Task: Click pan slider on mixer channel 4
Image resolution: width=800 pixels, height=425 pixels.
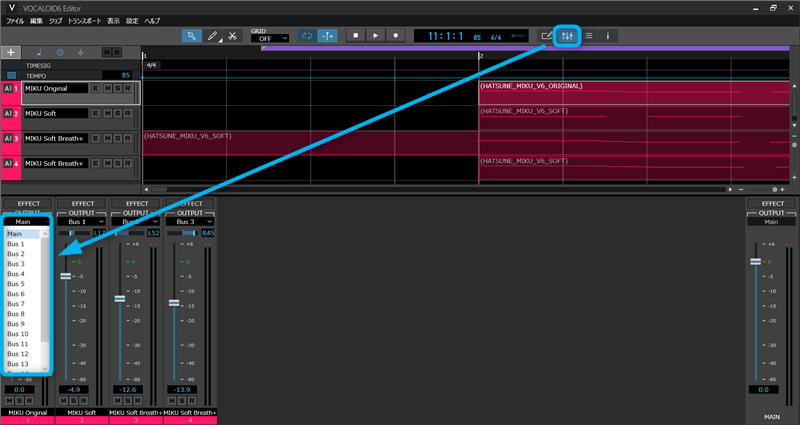Action: click(x=183, y=233)
